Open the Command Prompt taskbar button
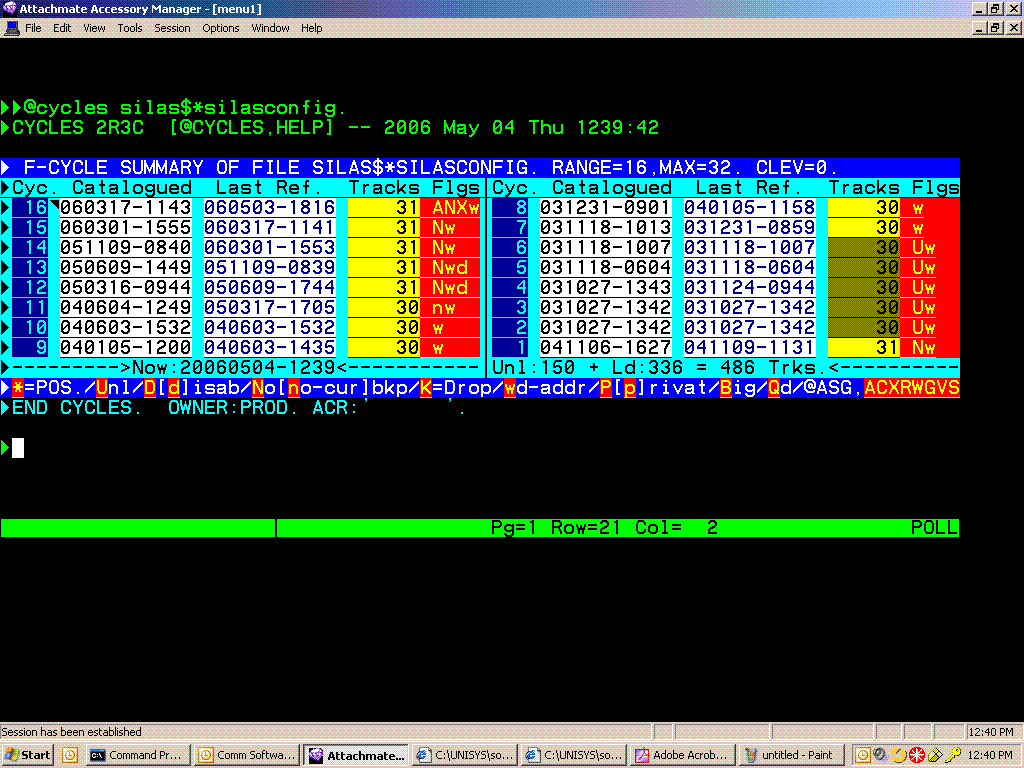The image size is (1024, 768). point(136,755)
